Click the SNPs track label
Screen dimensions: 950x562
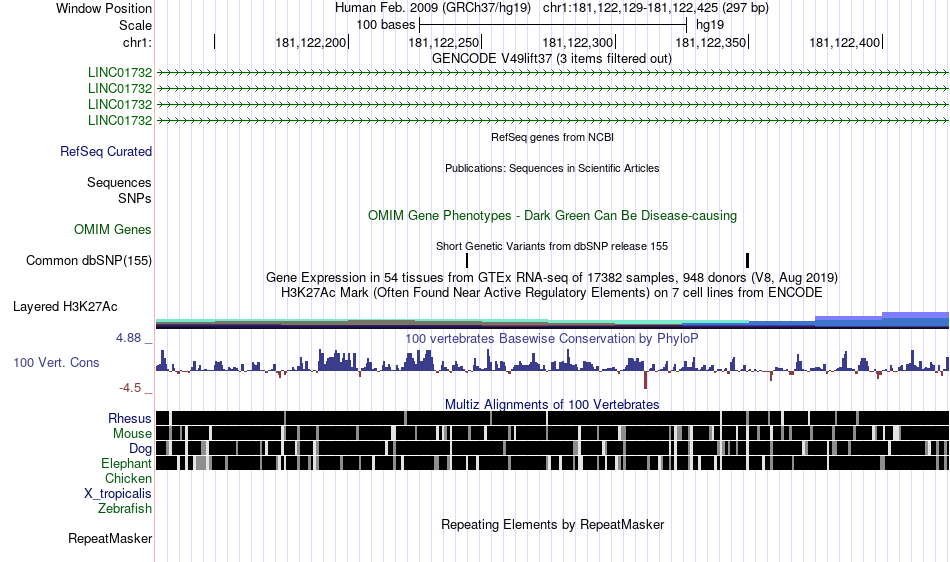tap(135, 199)
